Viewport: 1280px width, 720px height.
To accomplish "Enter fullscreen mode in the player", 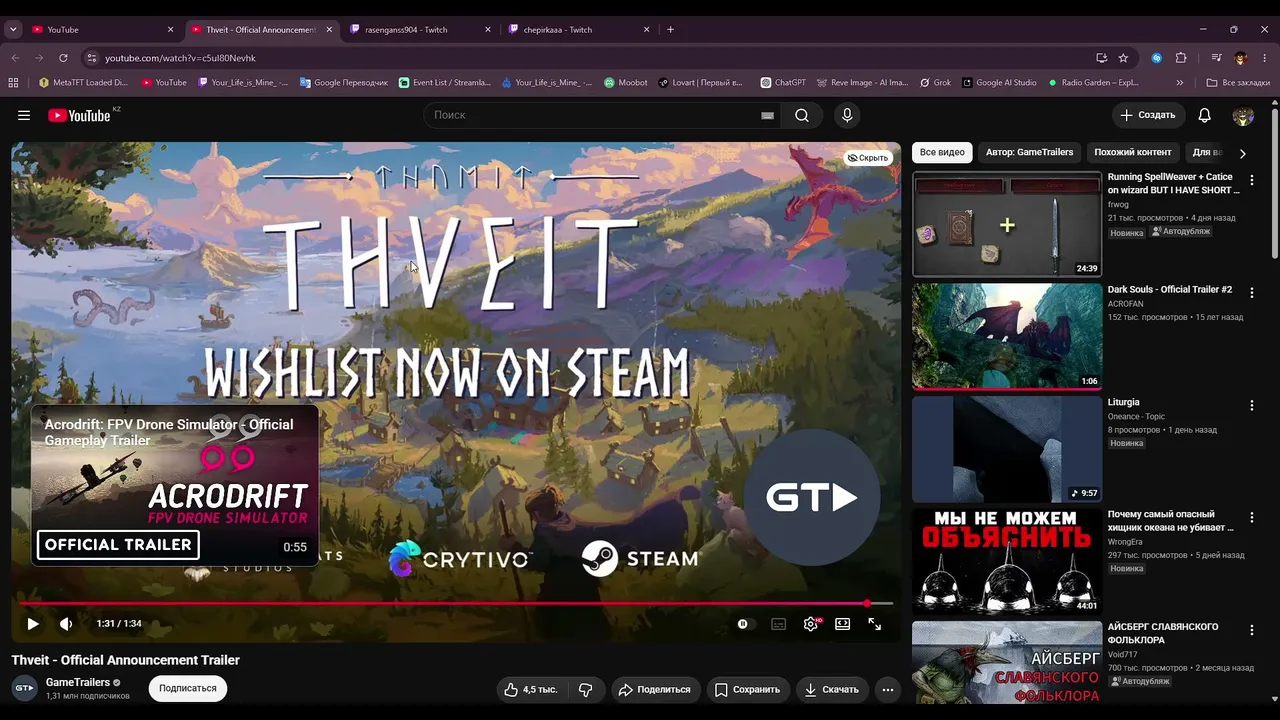I will pos(875,624).
